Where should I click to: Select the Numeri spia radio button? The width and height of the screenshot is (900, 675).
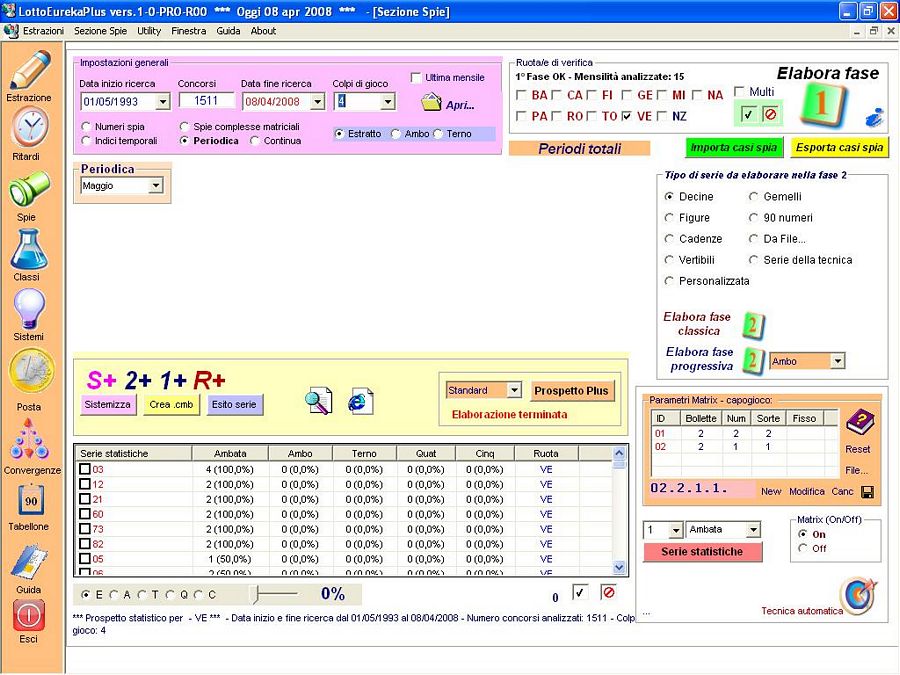86,126
